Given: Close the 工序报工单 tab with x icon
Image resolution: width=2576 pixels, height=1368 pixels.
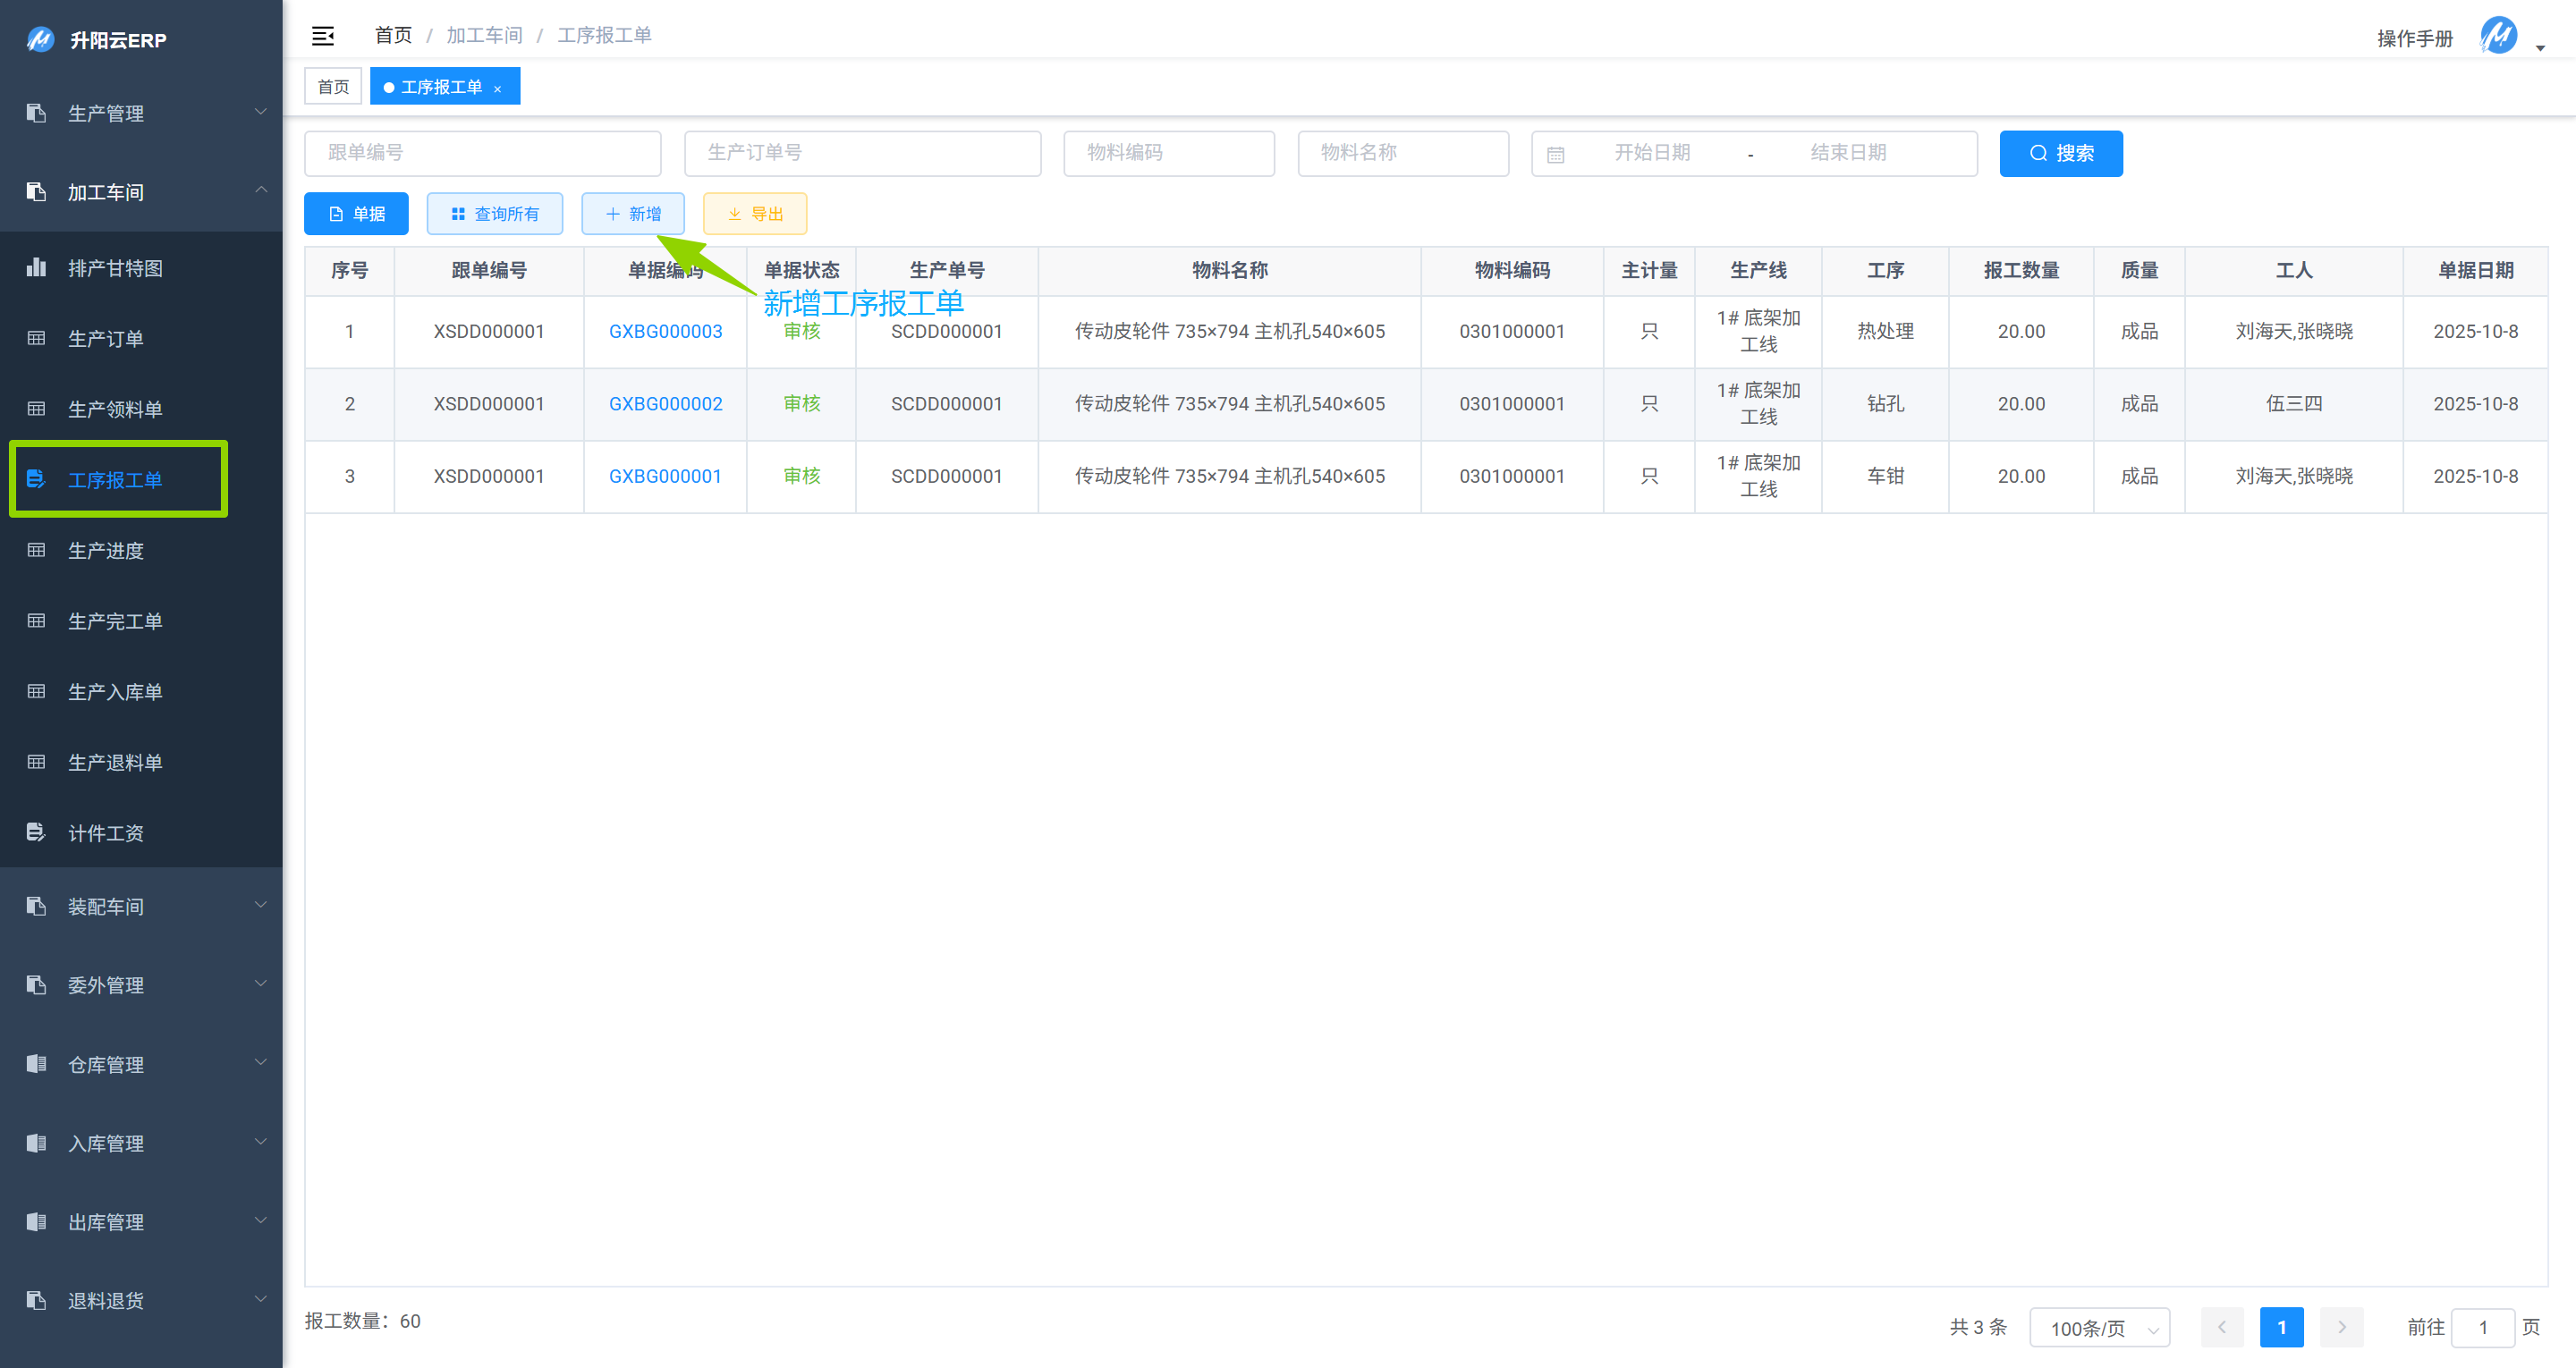Looking at the screenshot, I should point(497,88).
